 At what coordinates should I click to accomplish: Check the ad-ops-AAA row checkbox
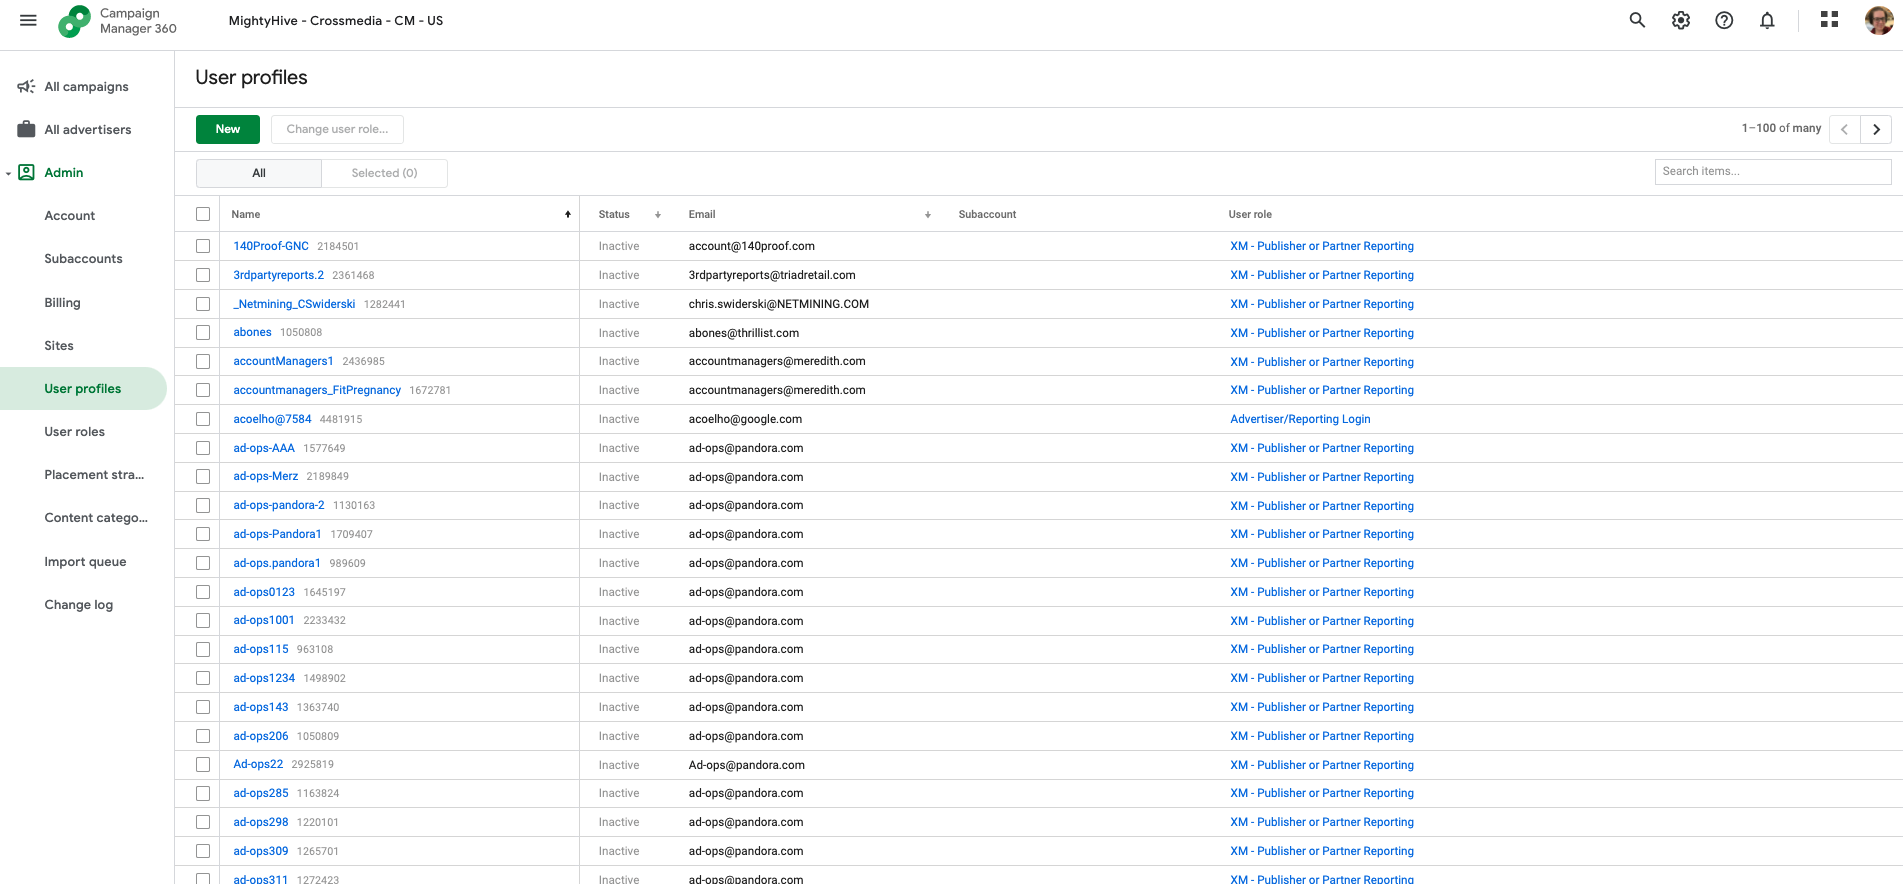pos(203,448)
